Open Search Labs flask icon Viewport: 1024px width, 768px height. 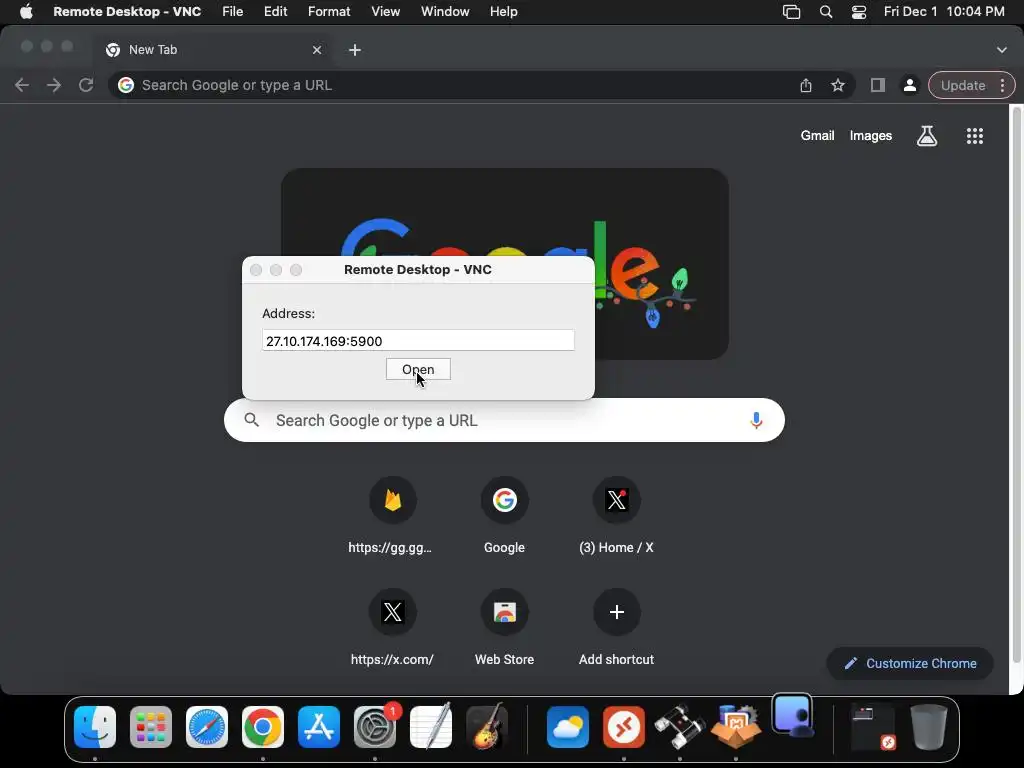click(x=927, y=135)
